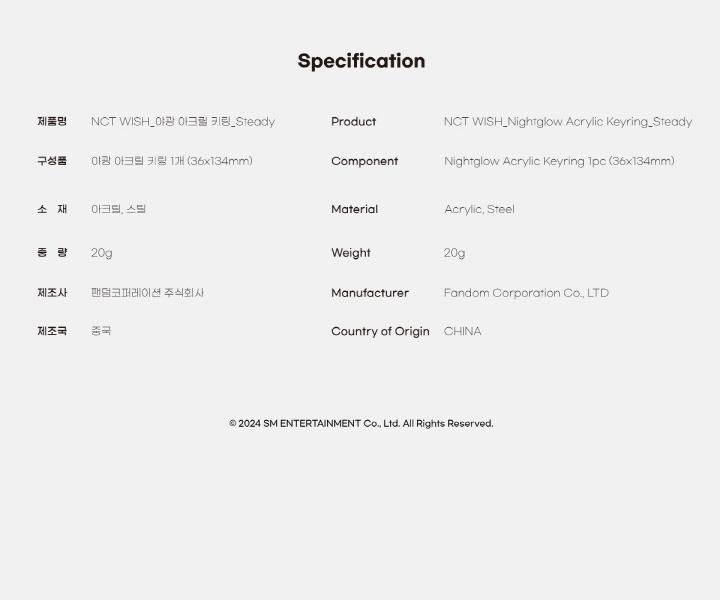Image resolution: width=720 pixels, height=600 pixels.
Task: Click the Korean 중국 origin value
Action: [x=101, y=331]
